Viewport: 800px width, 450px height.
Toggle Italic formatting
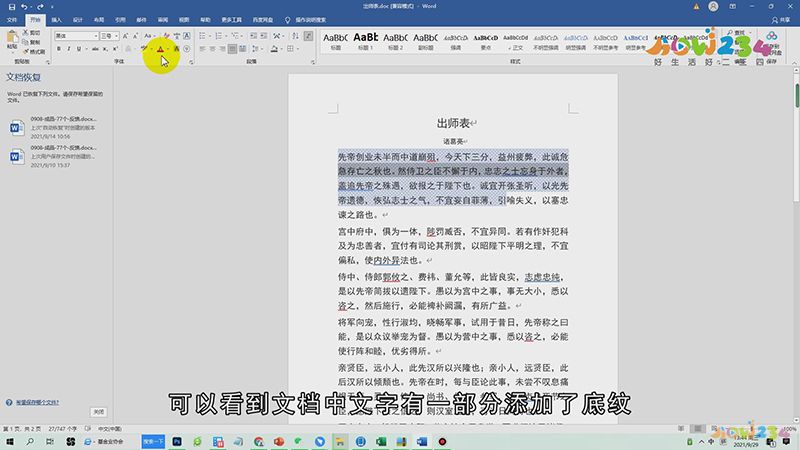pyautogui.click(x=69, y=49)
